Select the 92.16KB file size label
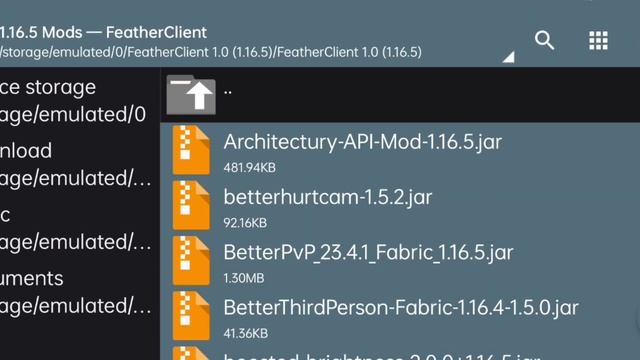Screen dimensions: 640x360 pos(245,223)
